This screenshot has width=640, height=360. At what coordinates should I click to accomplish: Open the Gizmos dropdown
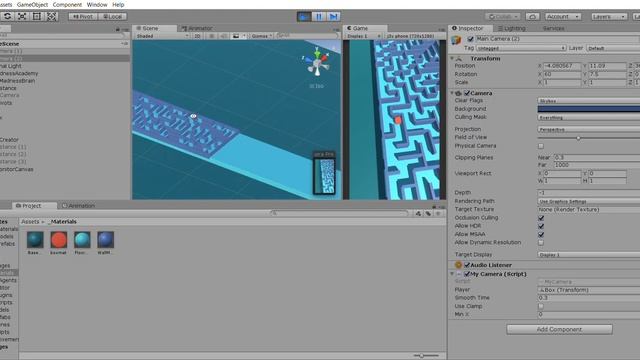point(261,36)
